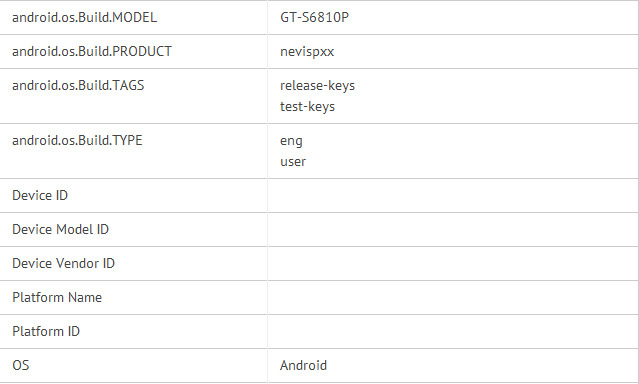Click the empty Device Vendor ID cell

[453, 263]
